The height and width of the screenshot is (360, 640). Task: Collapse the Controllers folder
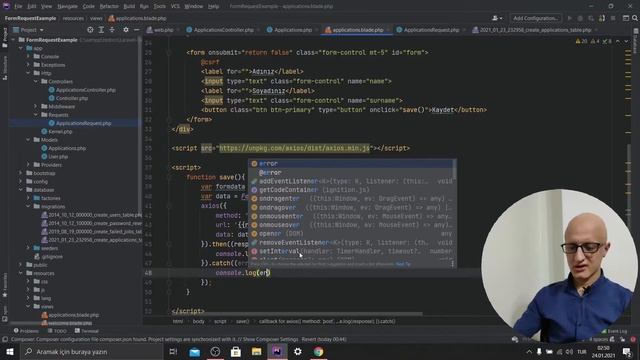coord(36,81)
